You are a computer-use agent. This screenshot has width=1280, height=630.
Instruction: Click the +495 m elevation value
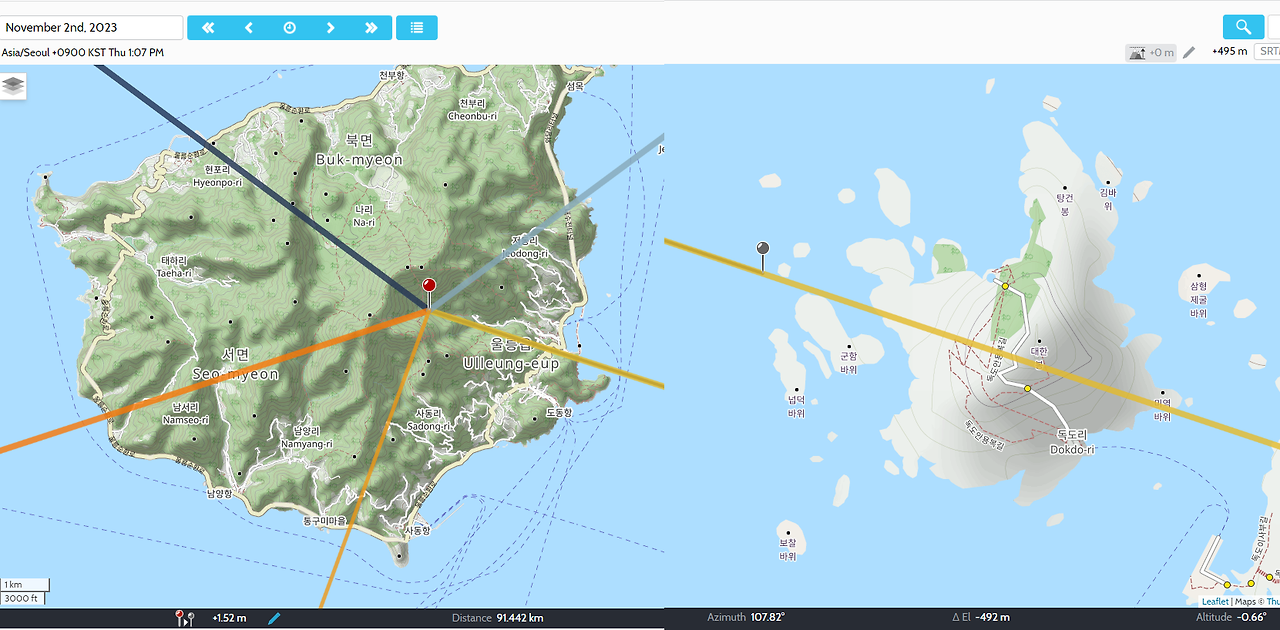coord(1229,52)
